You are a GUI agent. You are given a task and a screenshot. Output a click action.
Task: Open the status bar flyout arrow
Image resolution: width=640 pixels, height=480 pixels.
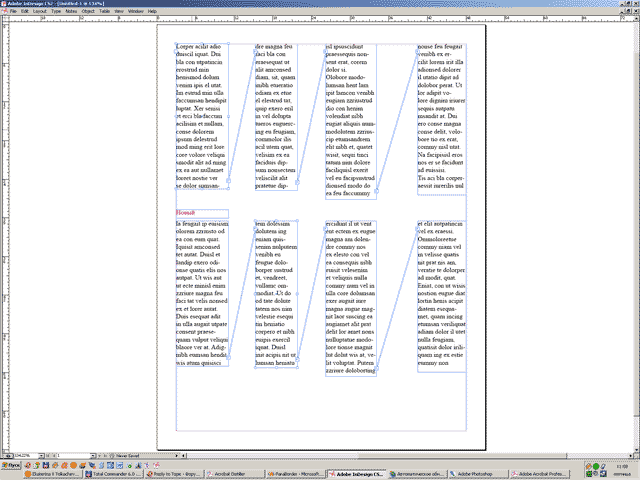point(177,456)
